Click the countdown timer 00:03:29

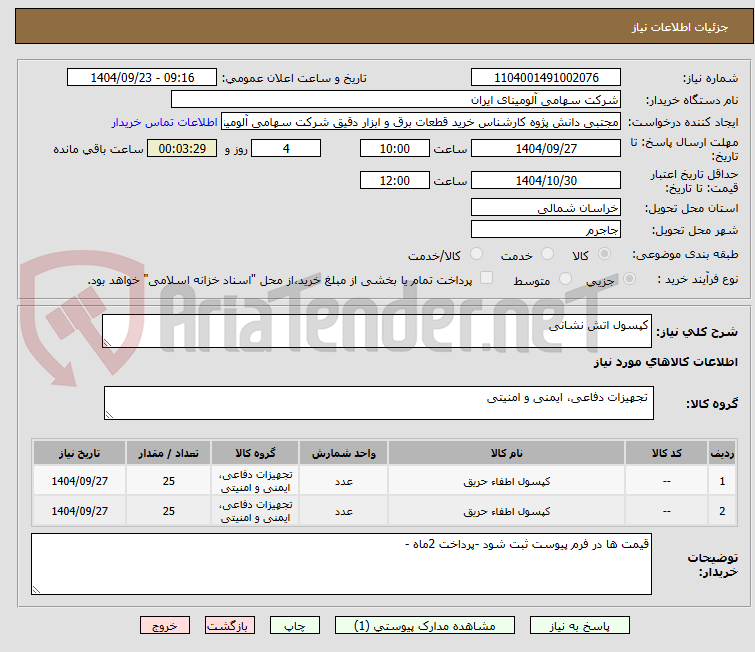[182, 148]
